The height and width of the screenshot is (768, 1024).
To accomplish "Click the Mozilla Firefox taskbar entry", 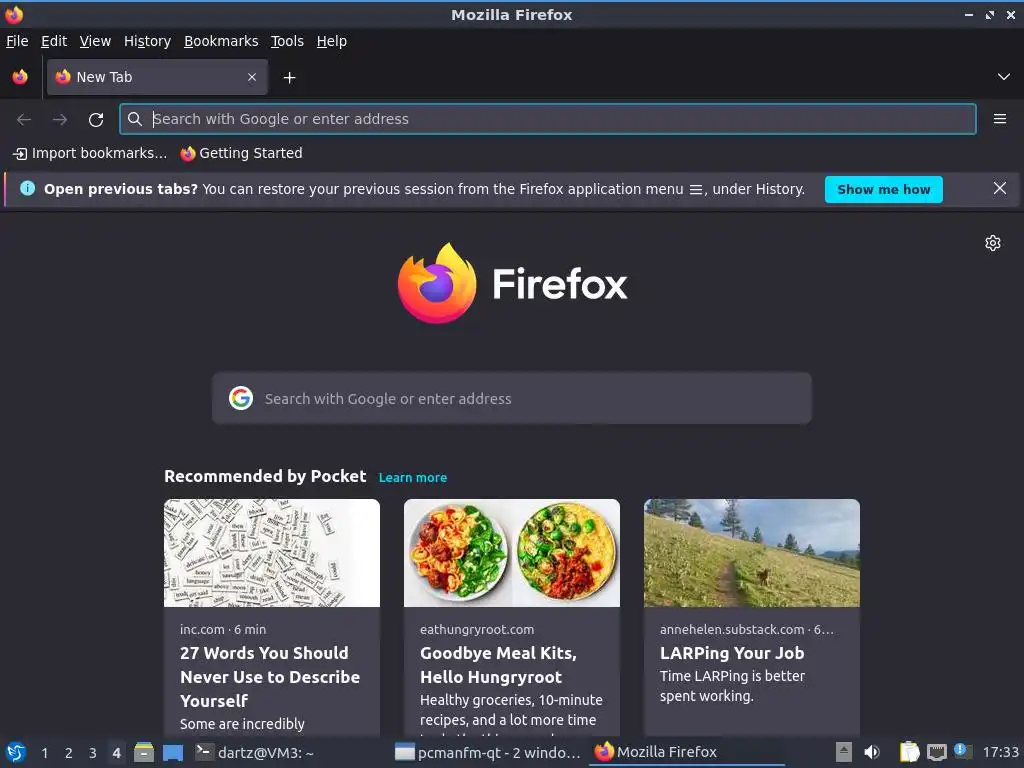I will coord(687,752).
